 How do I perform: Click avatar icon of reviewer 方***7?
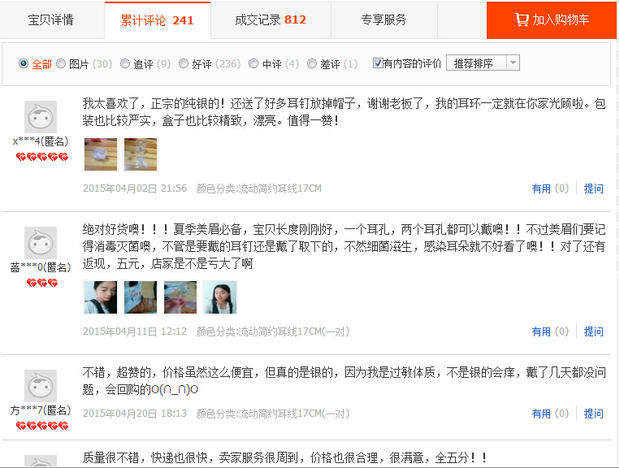tap(41, 385)
